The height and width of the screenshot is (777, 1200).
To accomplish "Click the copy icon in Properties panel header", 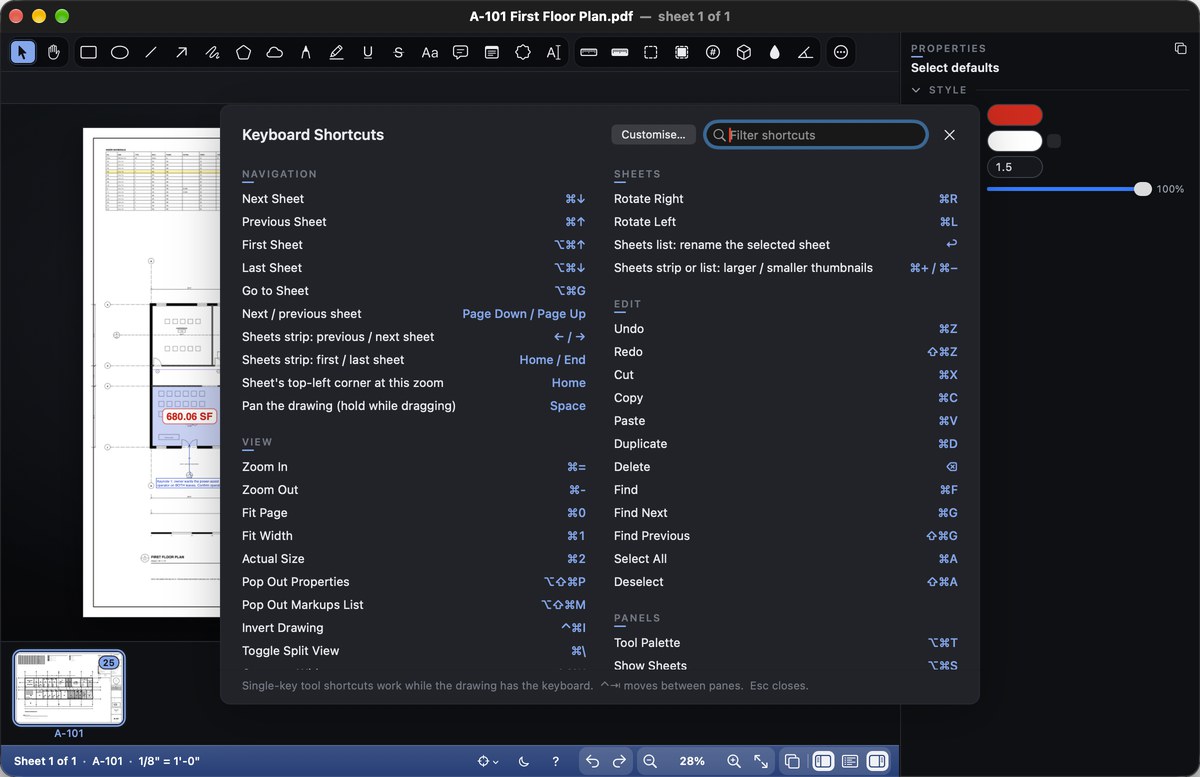I will (1180, 48).
